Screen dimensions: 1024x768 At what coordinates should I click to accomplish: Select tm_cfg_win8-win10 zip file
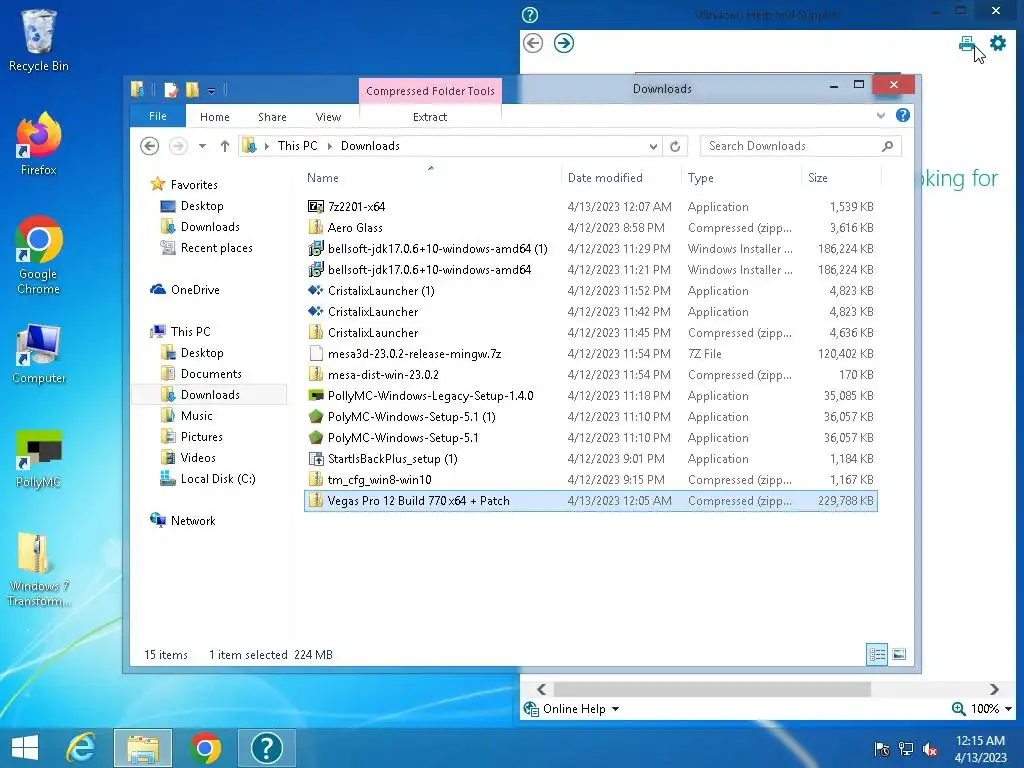pyautogui.click(x=590, y=479)
